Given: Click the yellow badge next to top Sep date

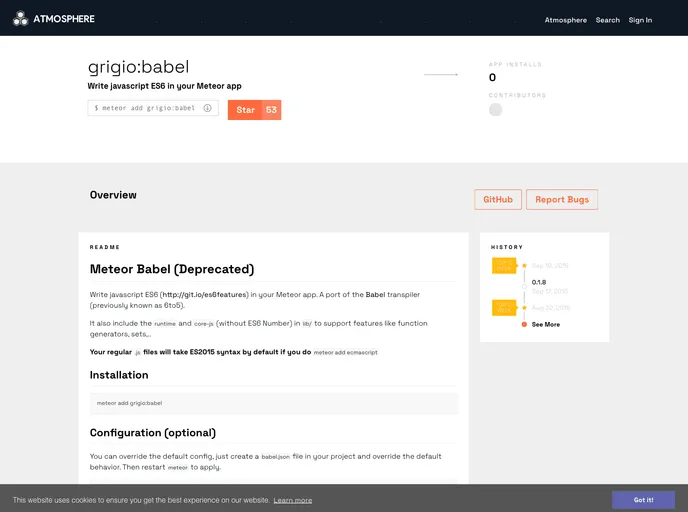Looking at the screenshot, I should pos(504,265).
